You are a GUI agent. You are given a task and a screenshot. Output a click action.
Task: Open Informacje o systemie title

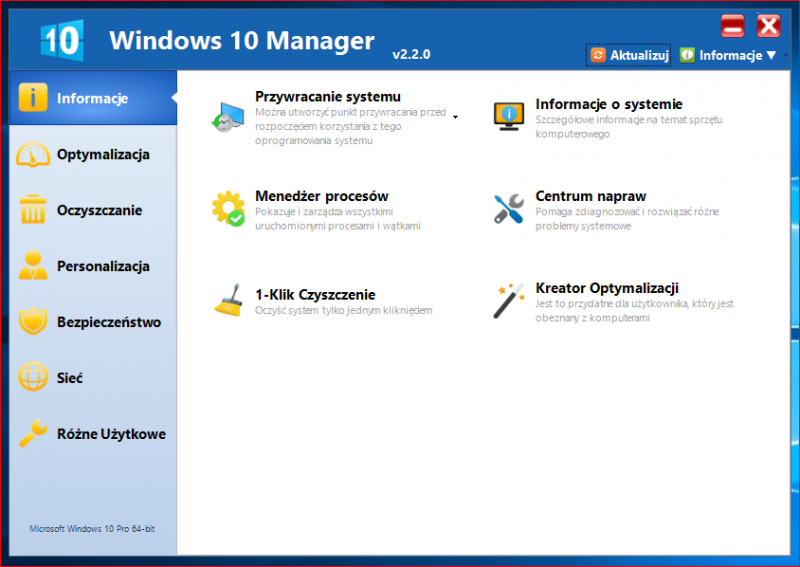(x=609, y=104)
